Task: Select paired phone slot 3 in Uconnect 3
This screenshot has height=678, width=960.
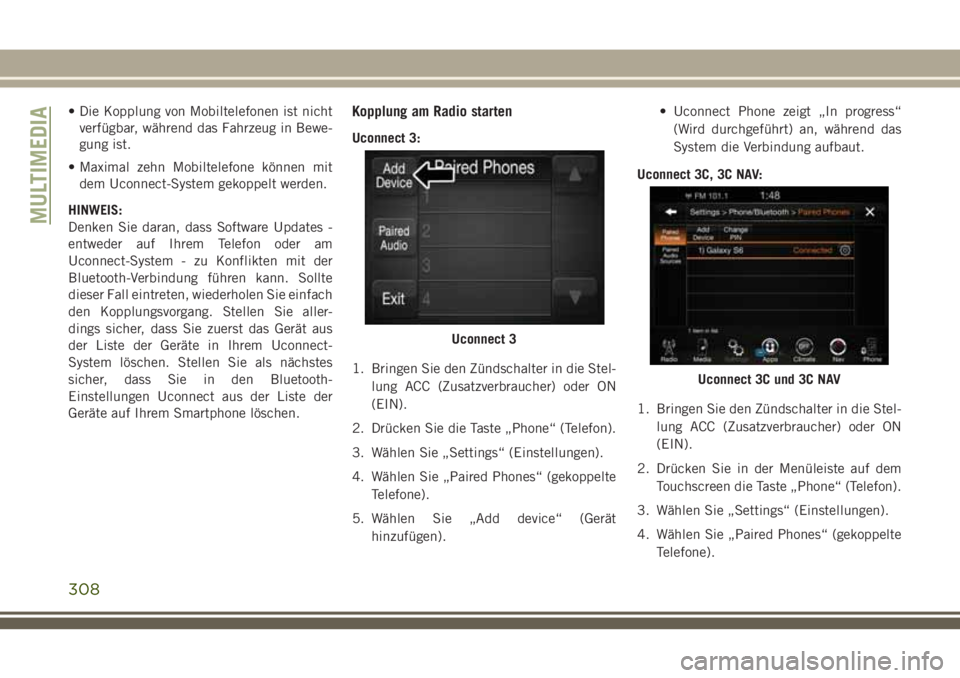Action: point(486,265)
